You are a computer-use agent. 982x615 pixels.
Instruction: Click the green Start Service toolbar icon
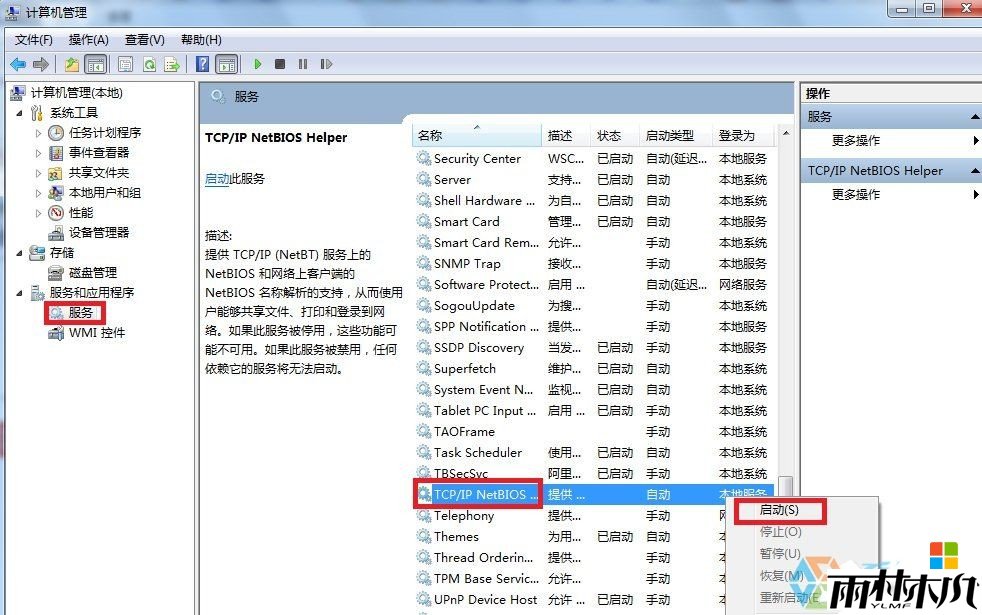[258, 64]
